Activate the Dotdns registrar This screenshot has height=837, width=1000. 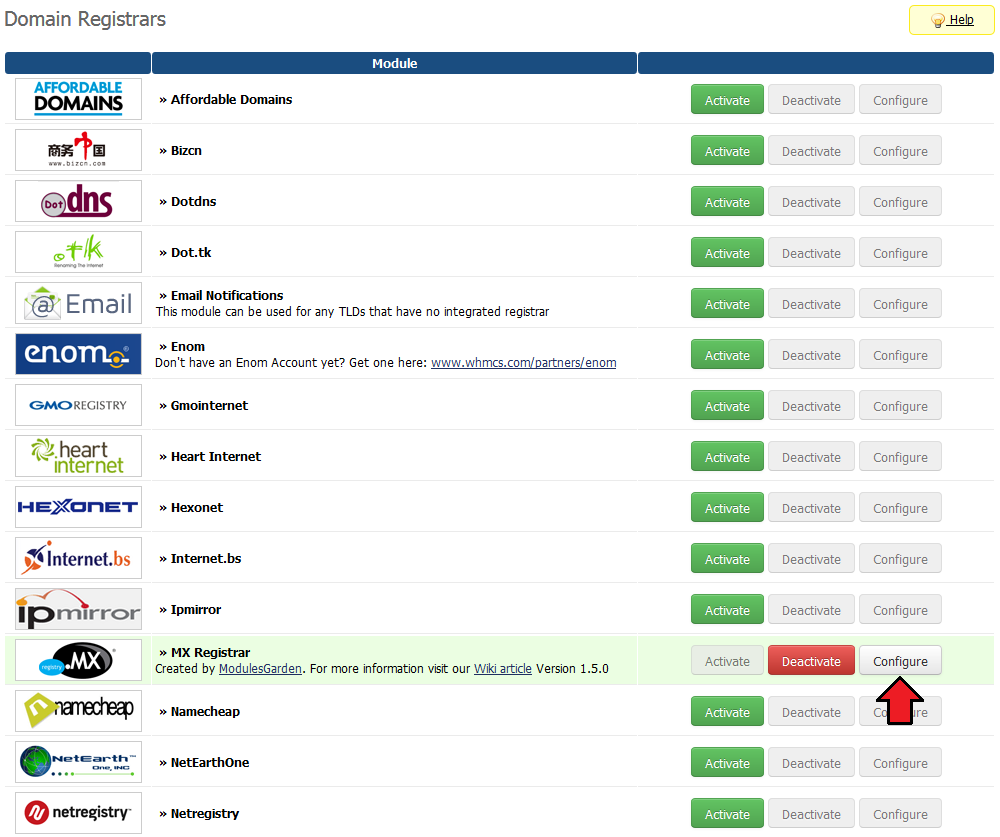pos(727,202)
